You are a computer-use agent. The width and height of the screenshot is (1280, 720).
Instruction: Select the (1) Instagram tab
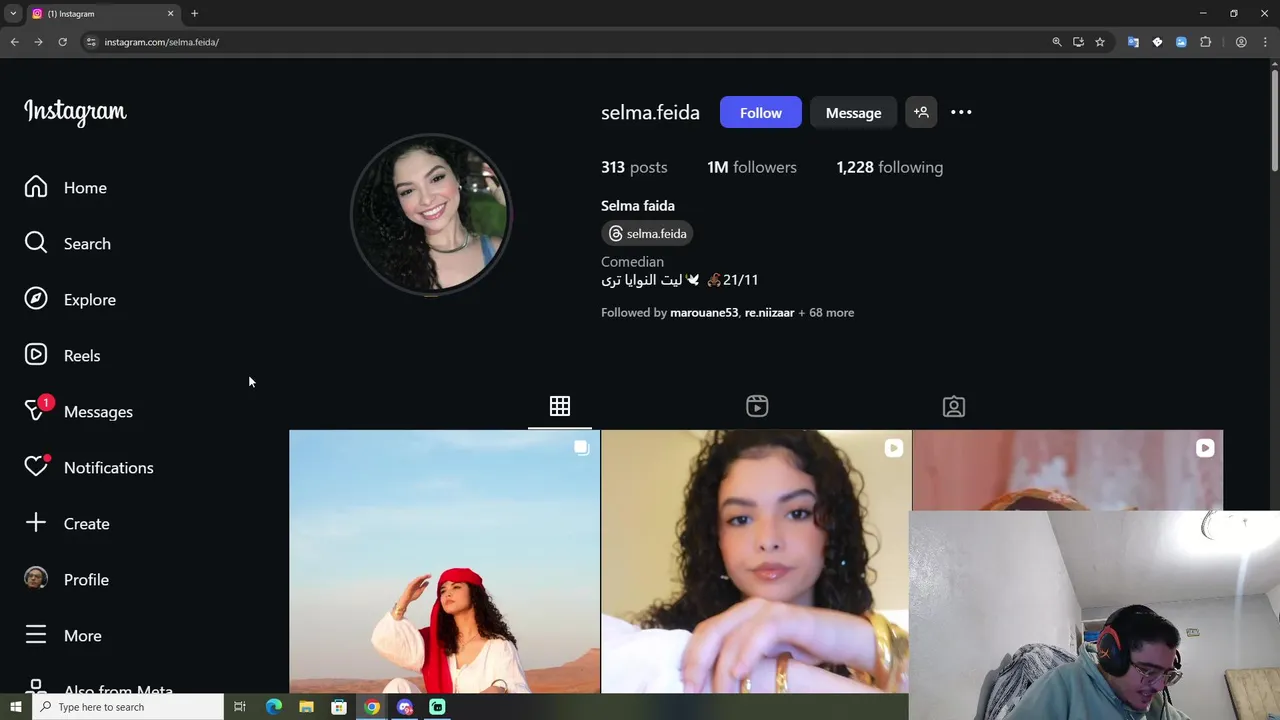[x=102, y=14]
